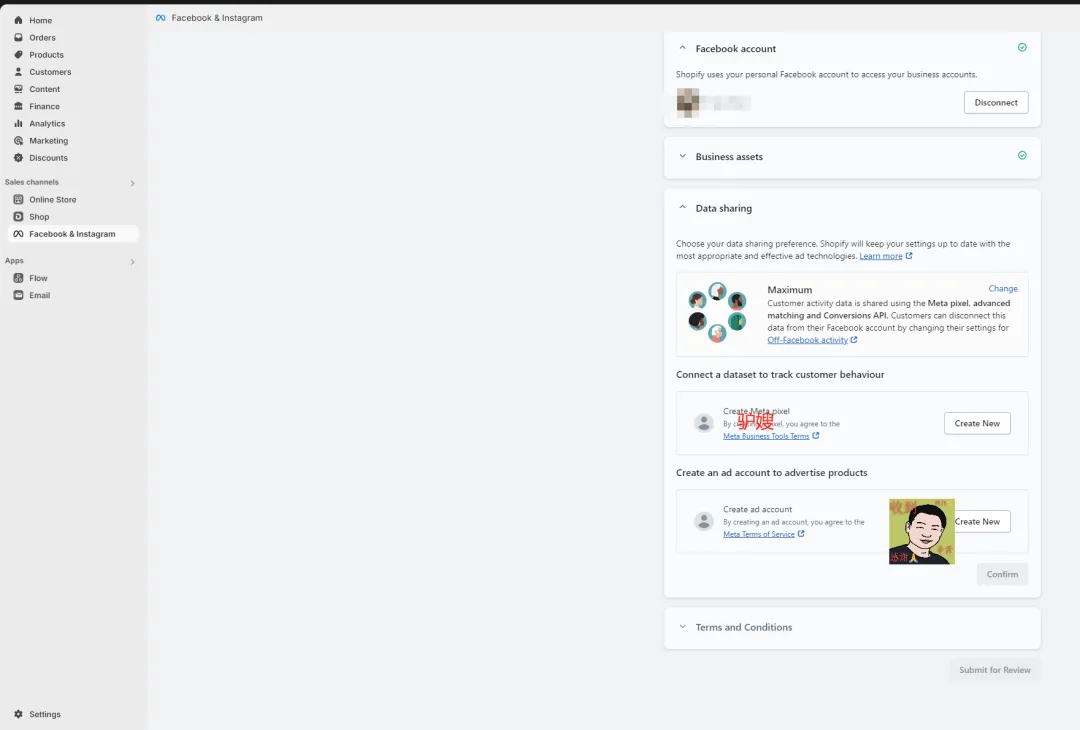Expand the Sales channels chevron
The height and width of the screenshot is (730, 1080).
point(132,183)
